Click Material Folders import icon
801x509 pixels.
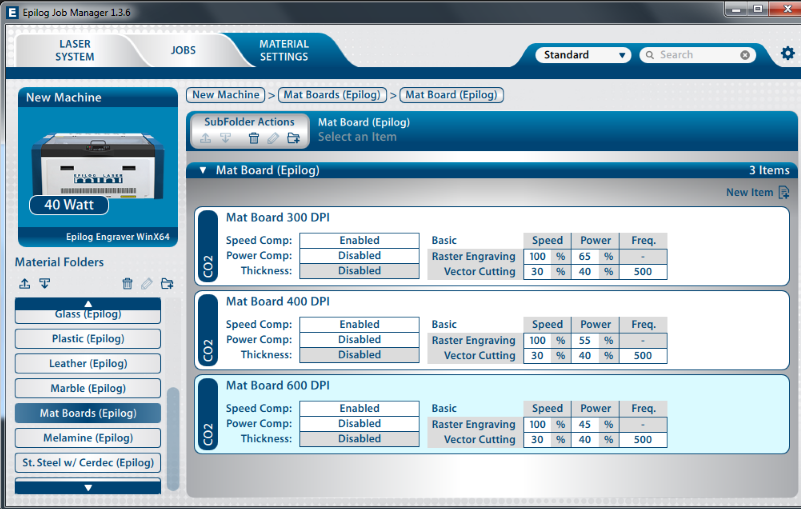click(45, 283)
